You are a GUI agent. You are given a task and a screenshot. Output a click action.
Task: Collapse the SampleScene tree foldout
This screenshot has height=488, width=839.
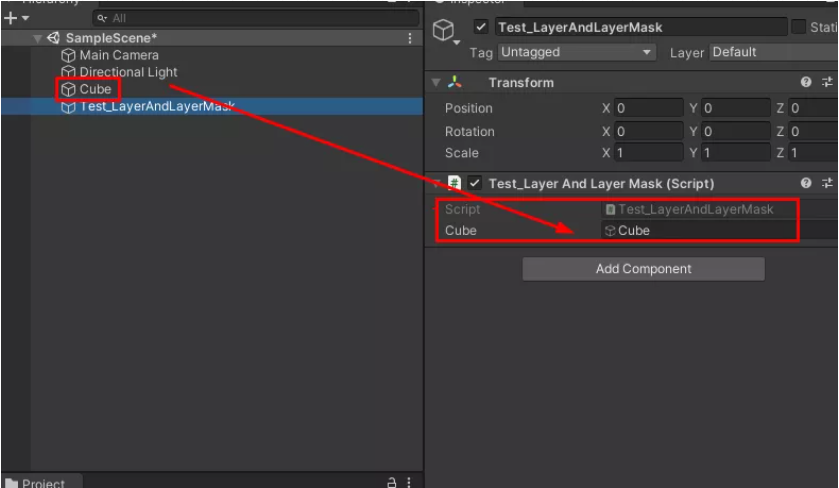[x=37, y=39]
